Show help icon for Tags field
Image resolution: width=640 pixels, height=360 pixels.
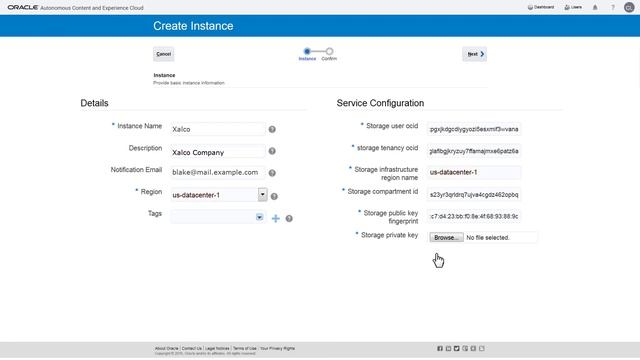click(289, 218)
